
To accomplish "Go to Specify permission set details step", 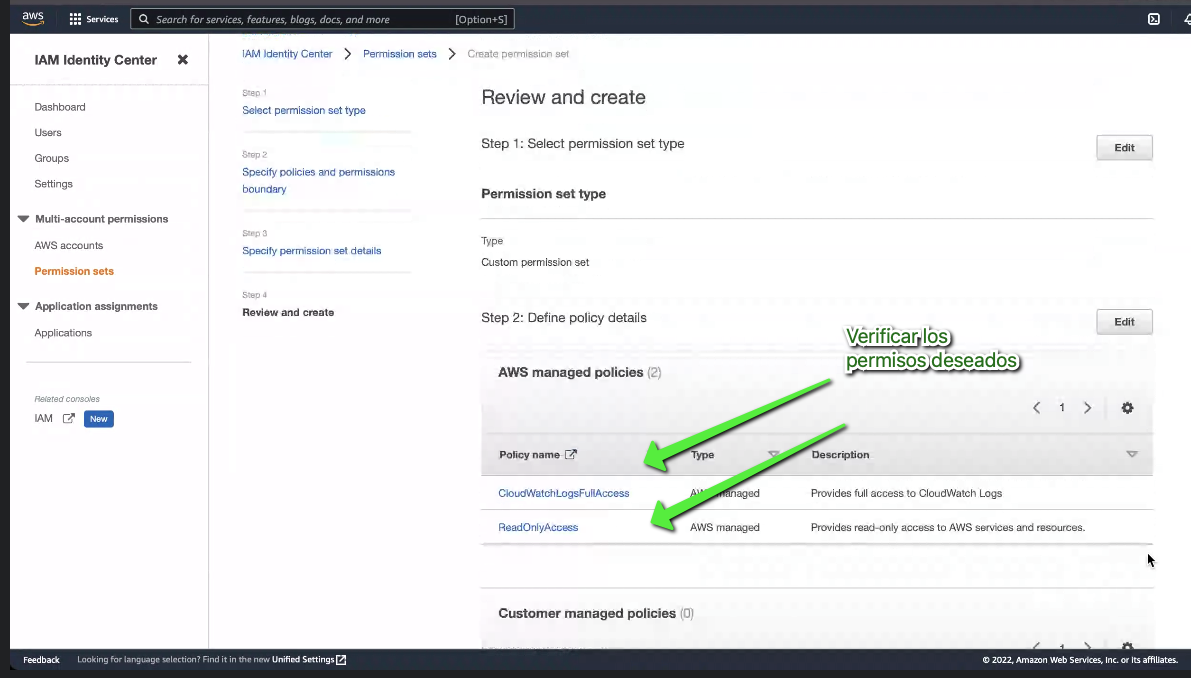I will [311, 251].
